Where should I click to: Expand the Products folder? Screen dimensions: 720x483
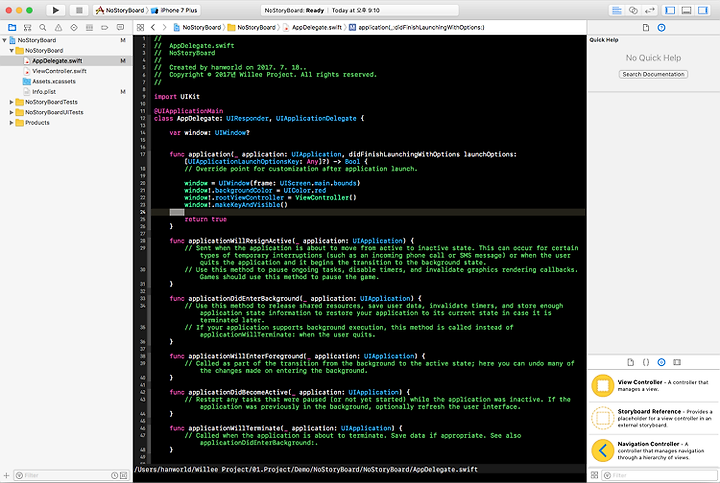11,123
